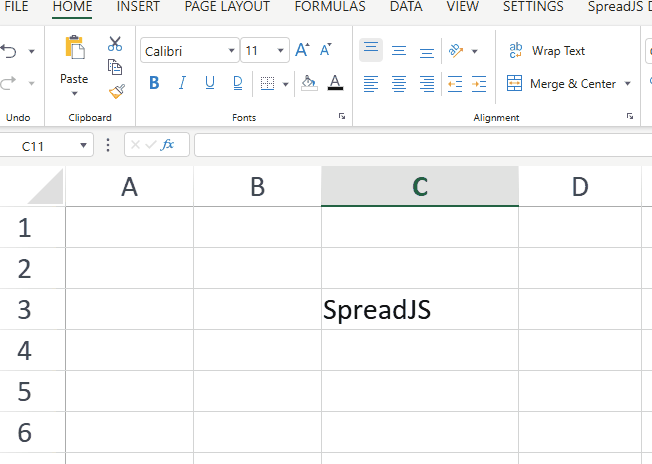
Task: Open the Redo history dropdown arrow
Action: 32,84
